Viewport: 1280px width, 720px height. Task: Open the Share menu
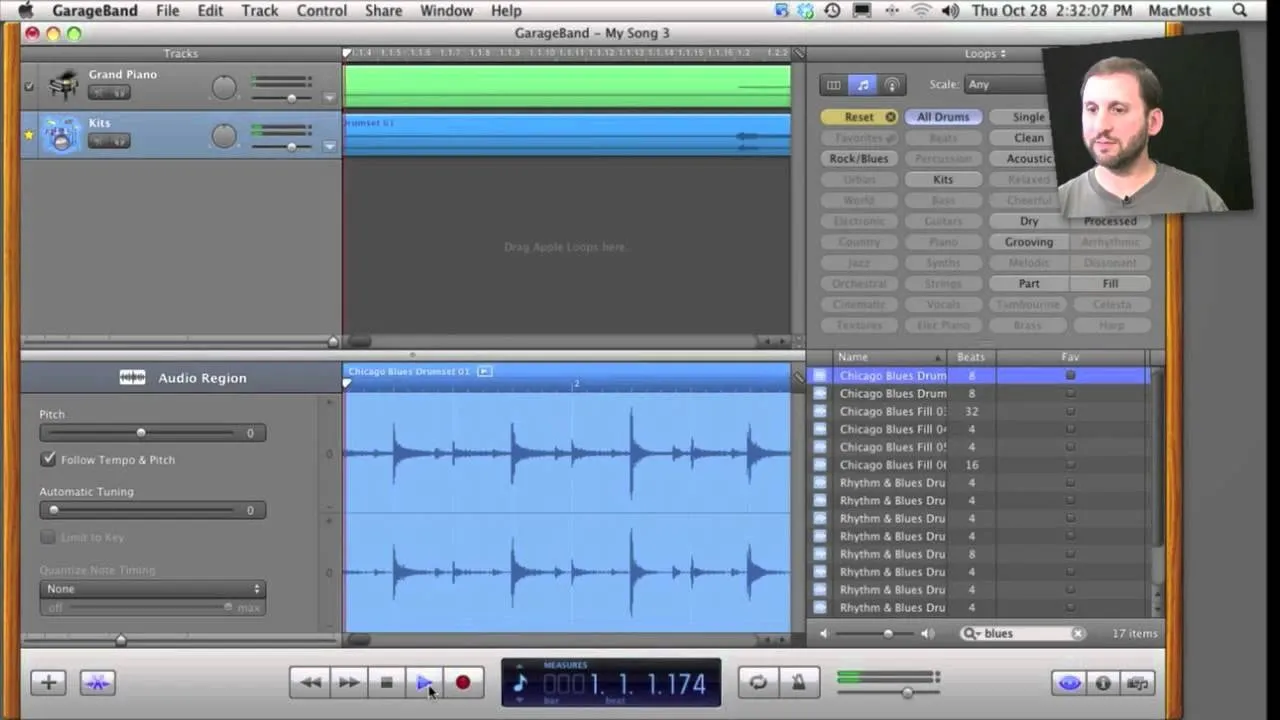[383, 11]
